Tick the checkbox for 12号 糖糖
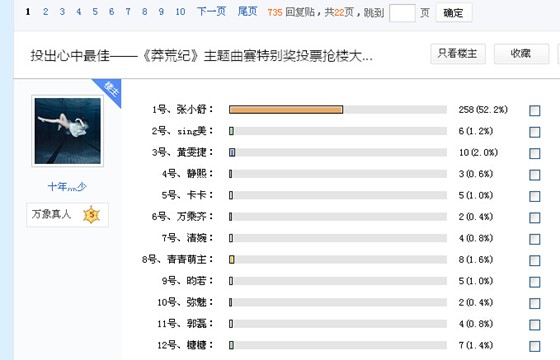This screenshot has height=360, width=560. tap(535, 346)
